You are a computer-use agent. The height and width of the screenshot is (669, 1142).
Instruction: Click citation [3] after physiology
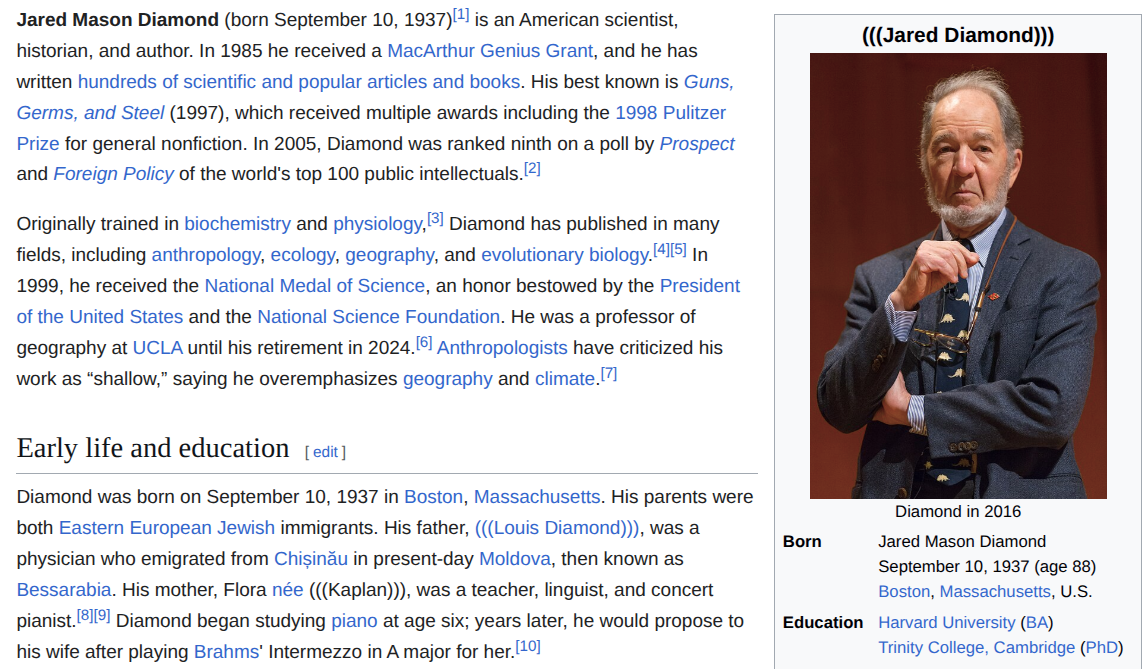pos(435,218)
